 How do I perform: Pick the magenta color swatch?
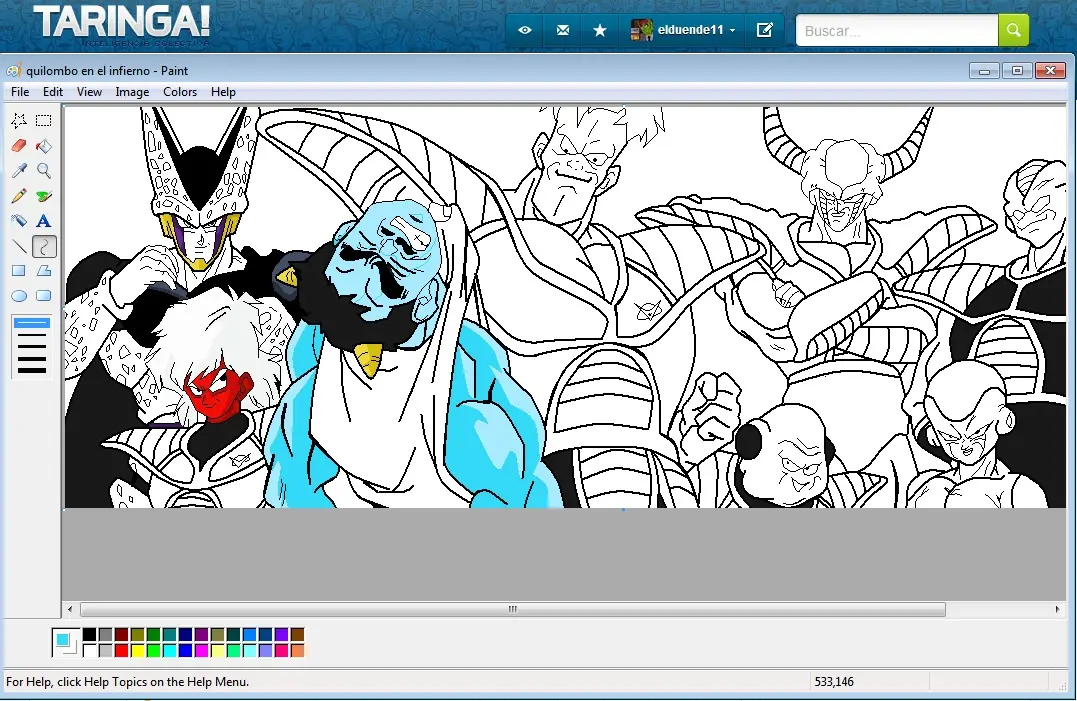[201, 650]
